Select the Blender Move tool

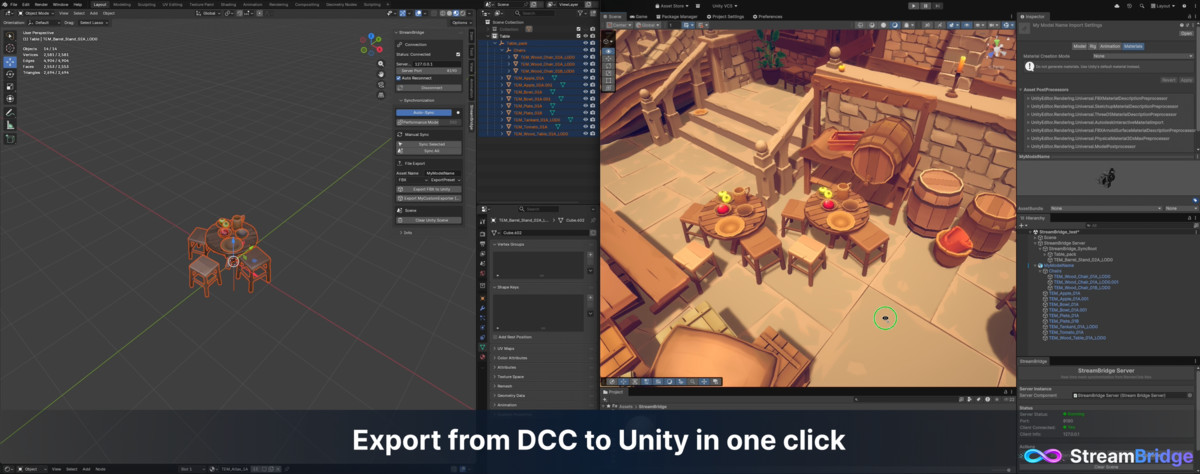(10, 62)
